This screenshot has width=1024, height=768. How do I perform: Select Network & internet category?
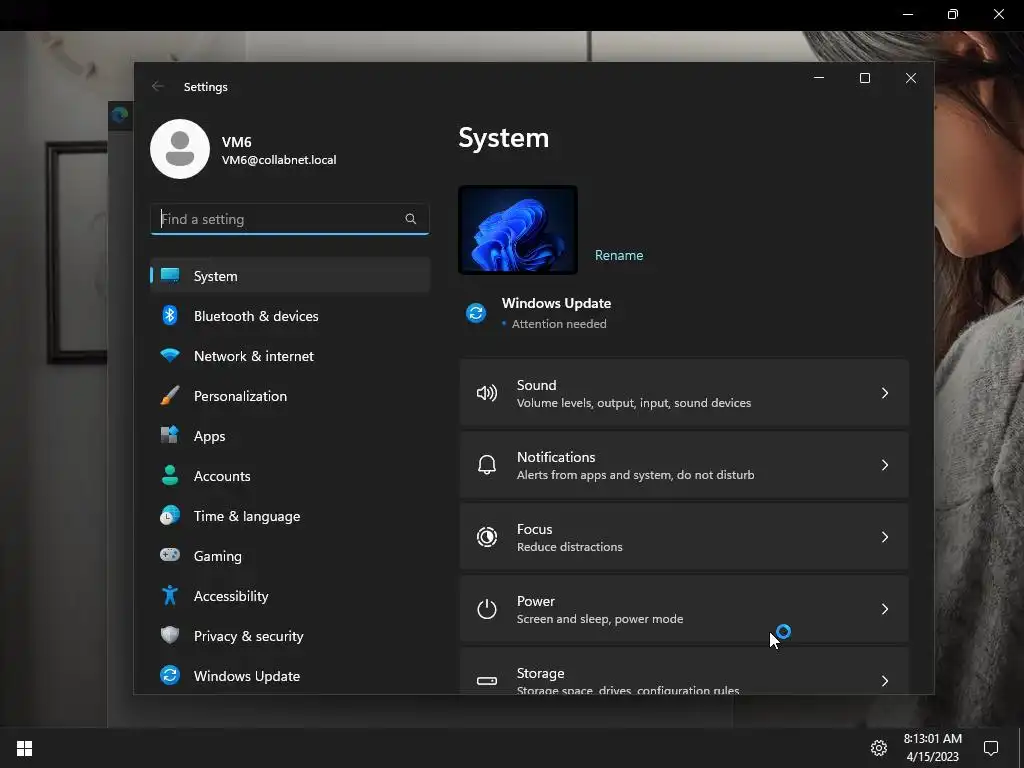(290, 356)
